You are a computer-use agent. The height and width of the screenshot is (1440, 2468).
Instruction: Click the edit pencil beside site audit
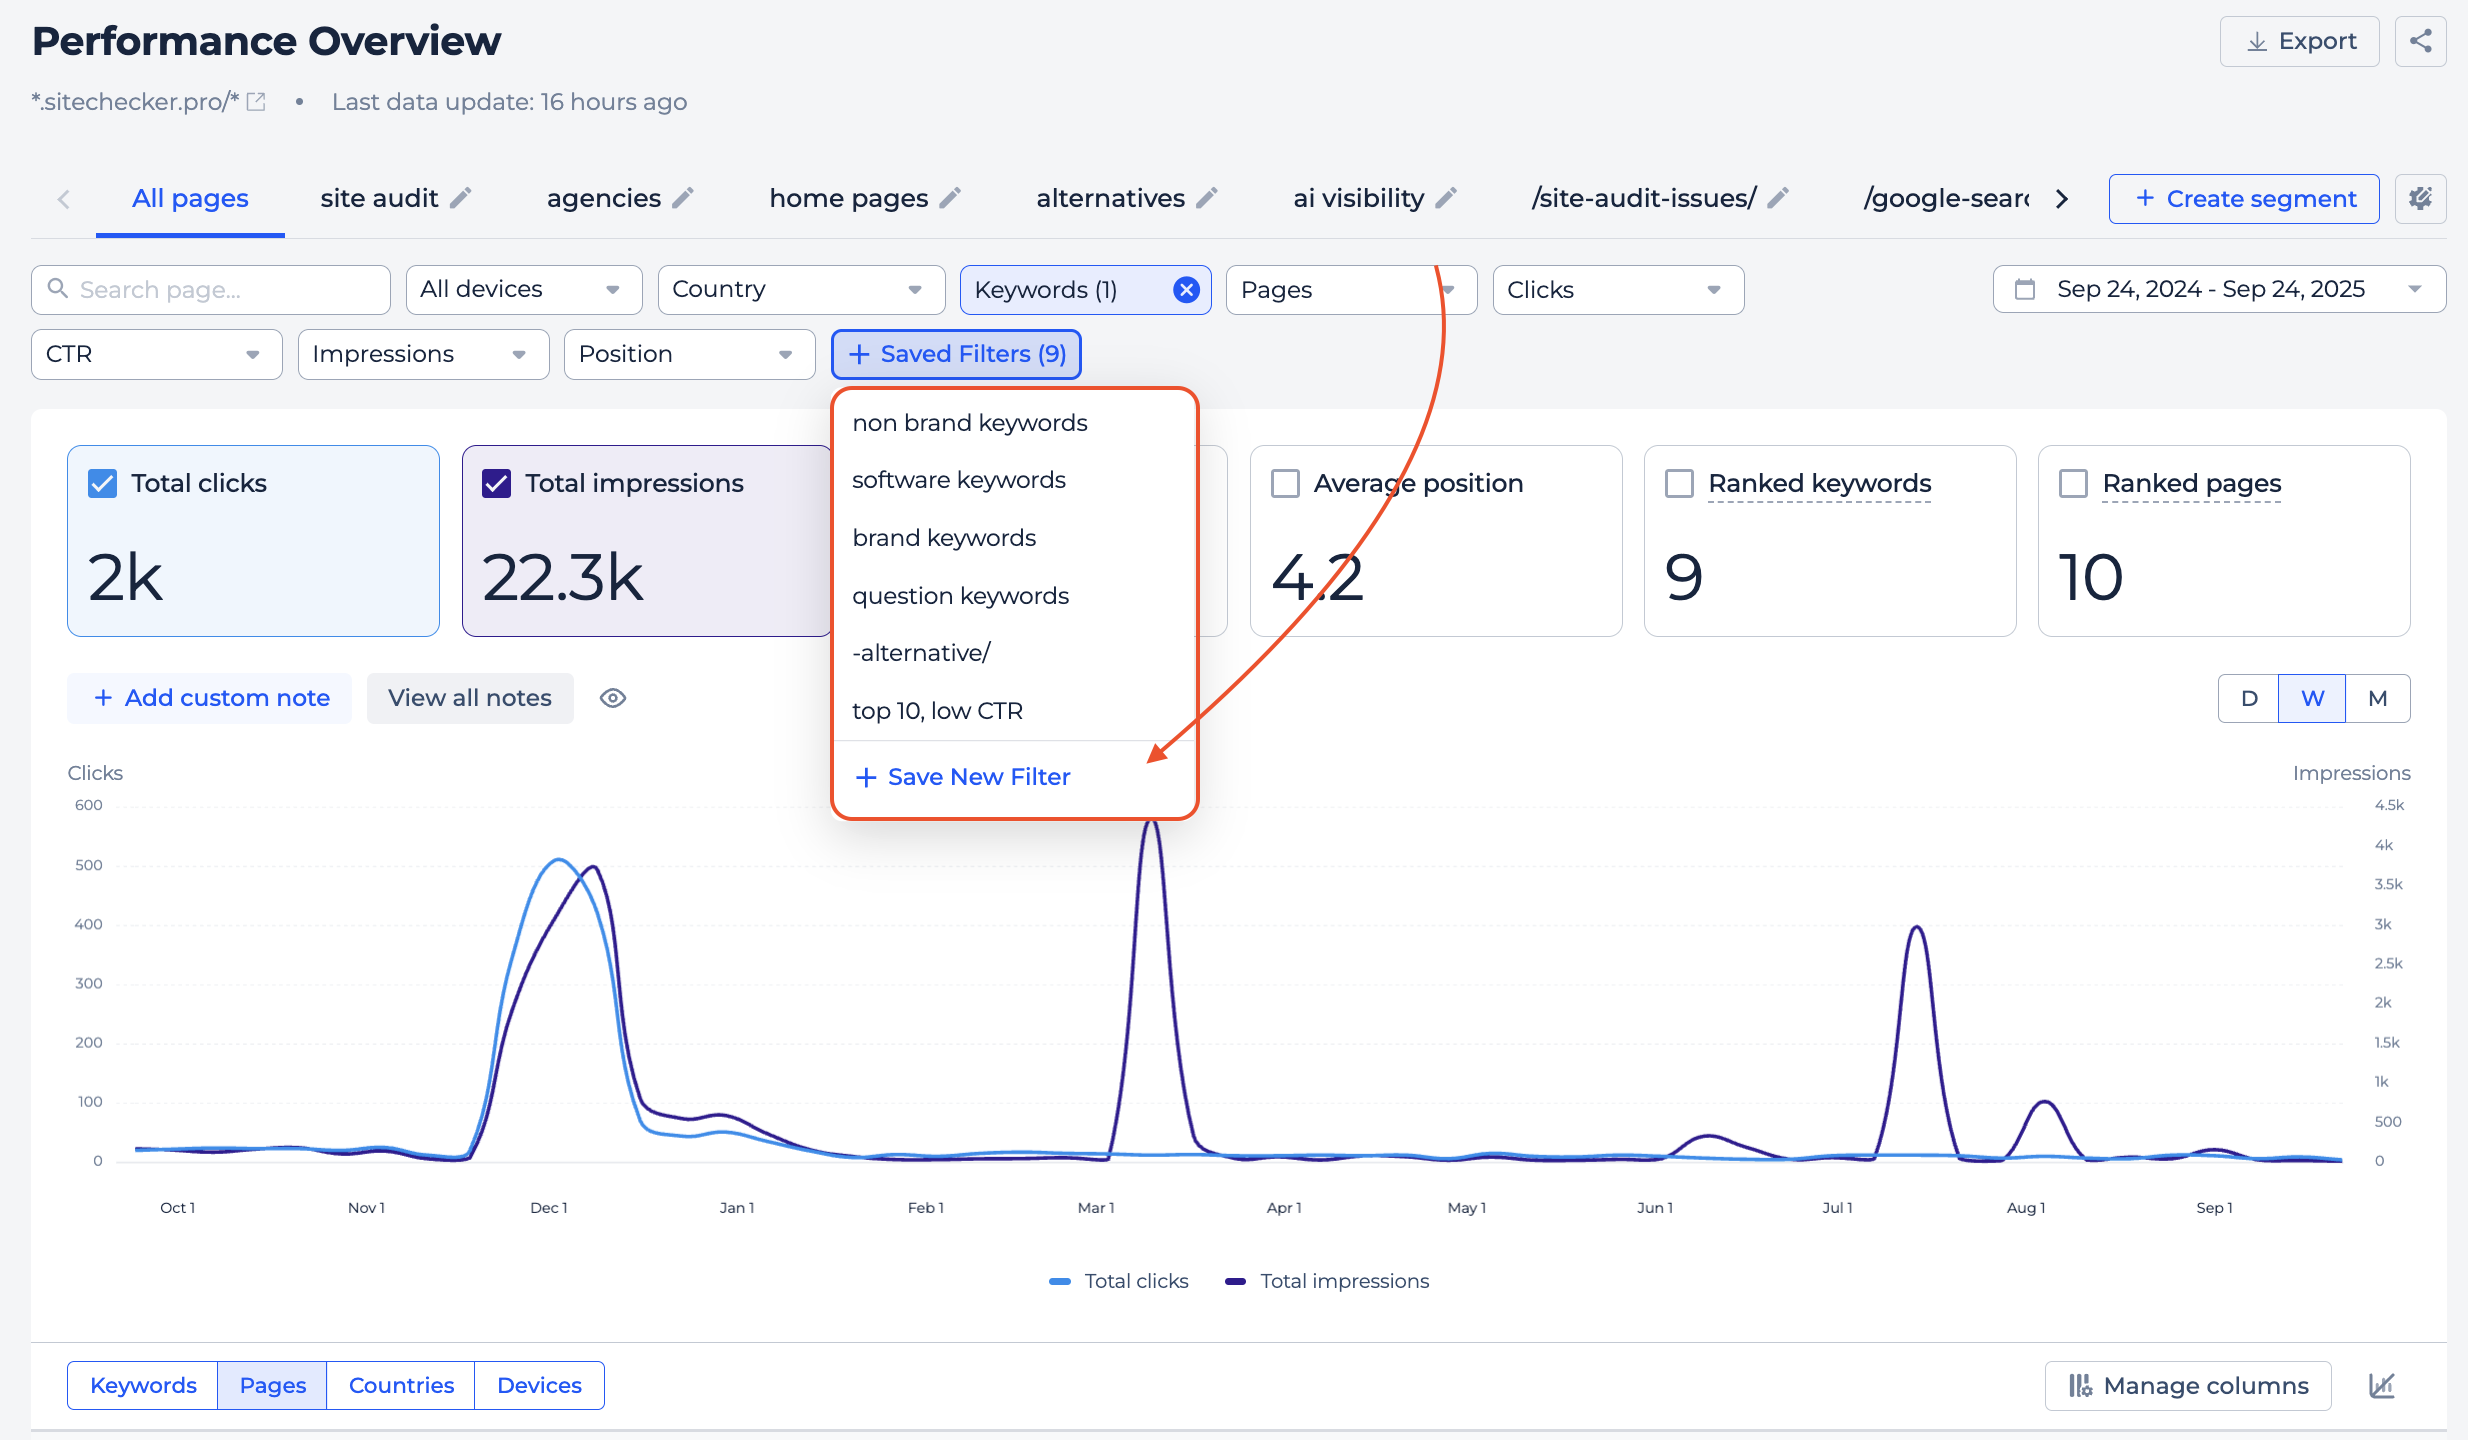coord(460,198)
